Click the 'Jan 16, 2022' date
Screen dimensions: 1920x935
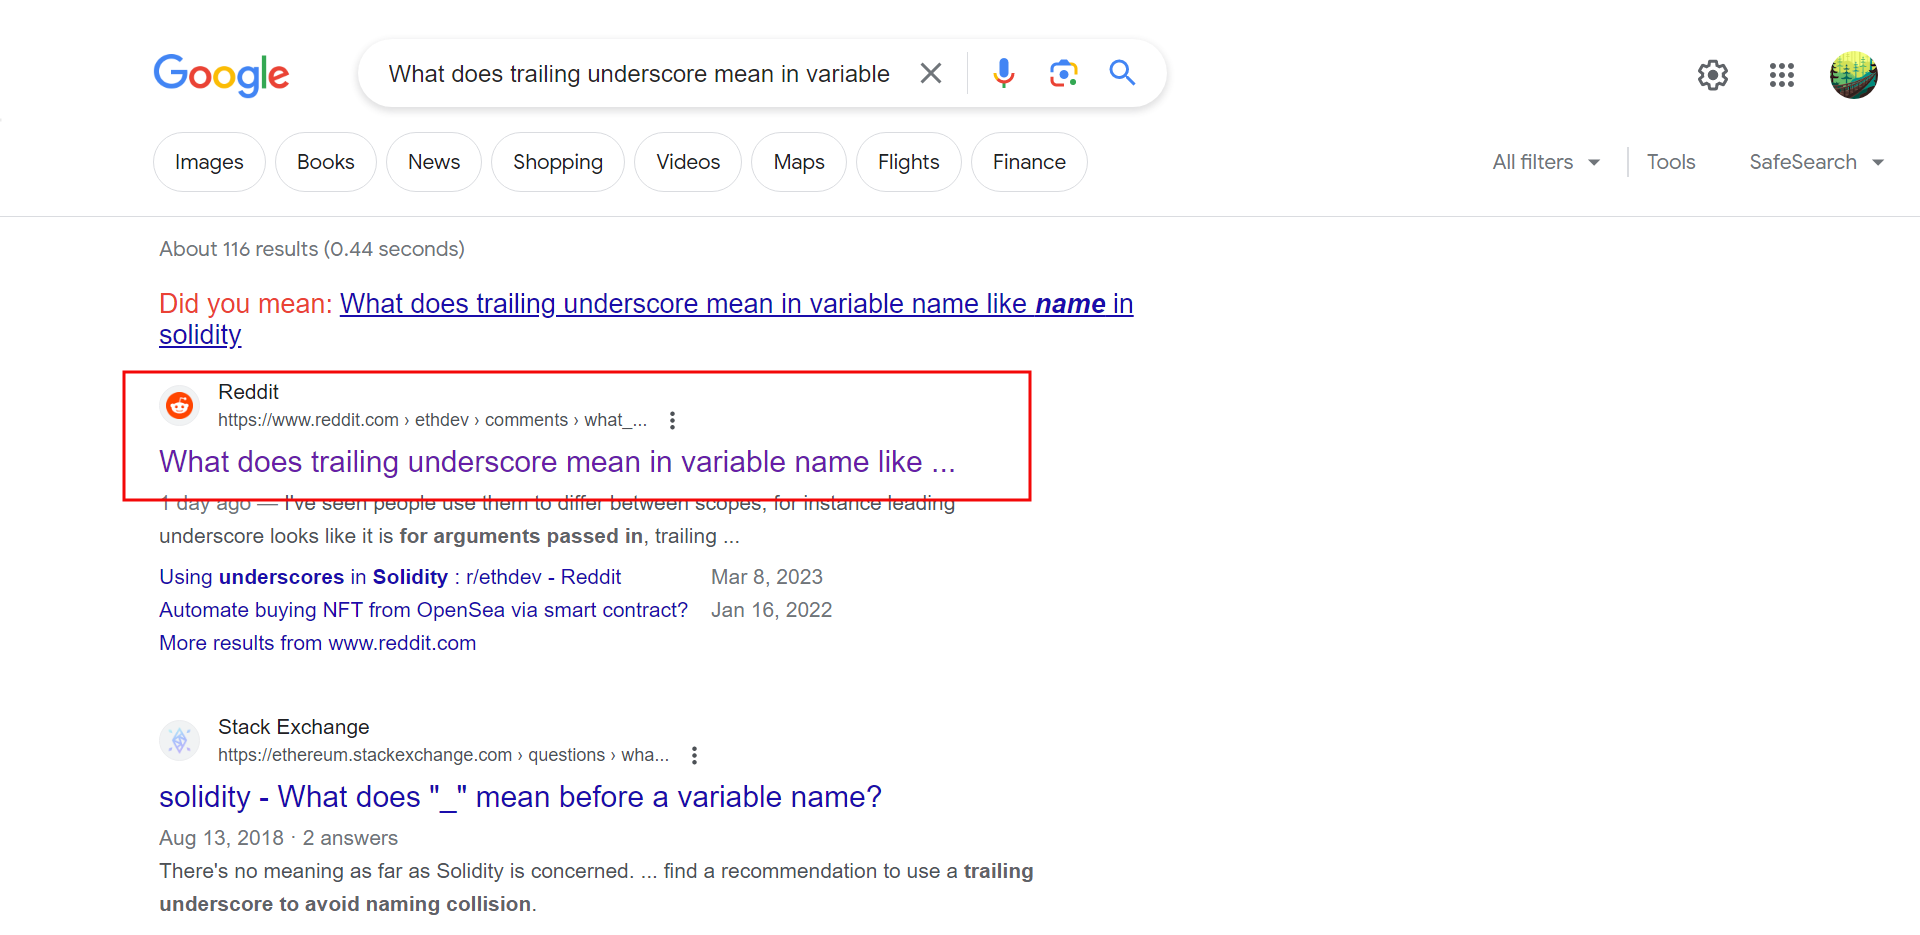click(x=771, y=610)
